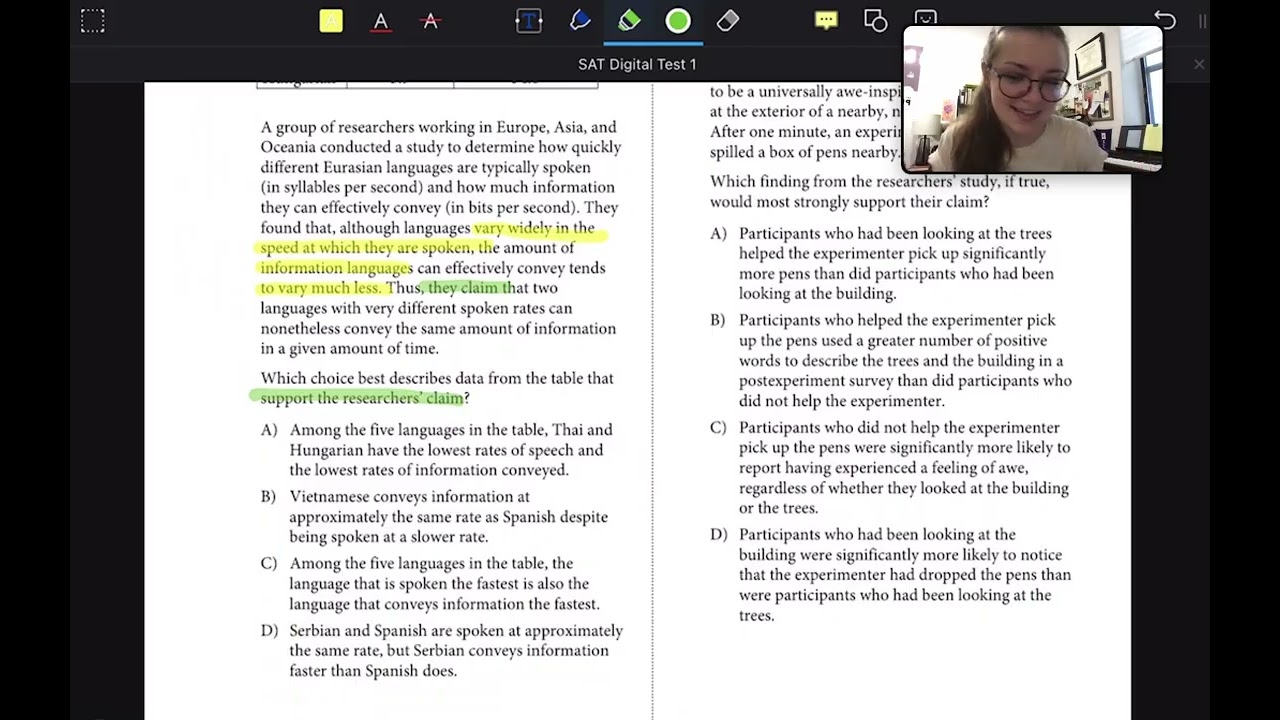Open the sticker tool partly hidden by webcam

[926, 18]
